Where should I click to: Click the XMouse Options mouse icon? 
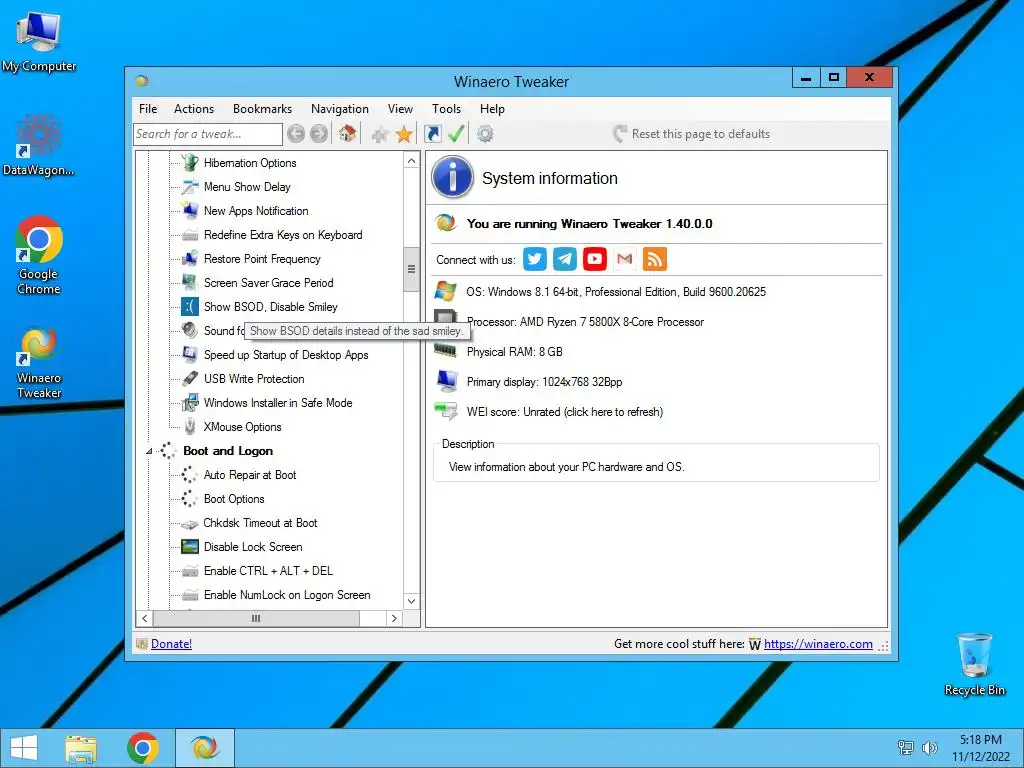point(190,426)
